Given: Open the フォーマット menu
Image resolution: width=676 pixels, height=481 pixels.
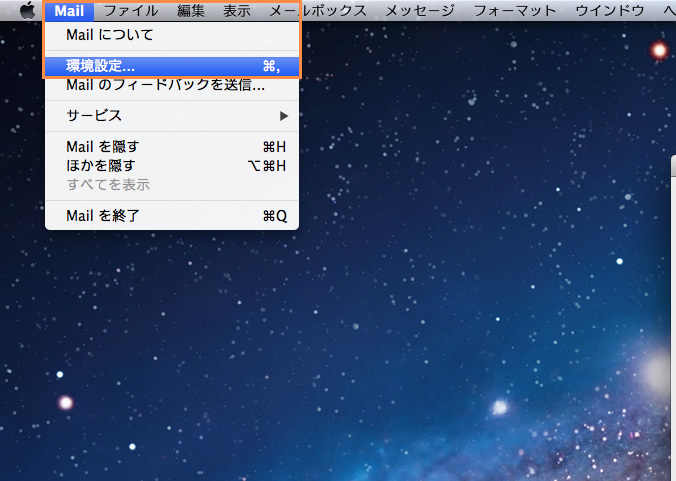Looking at the screenshot, I should coord(516,11).
